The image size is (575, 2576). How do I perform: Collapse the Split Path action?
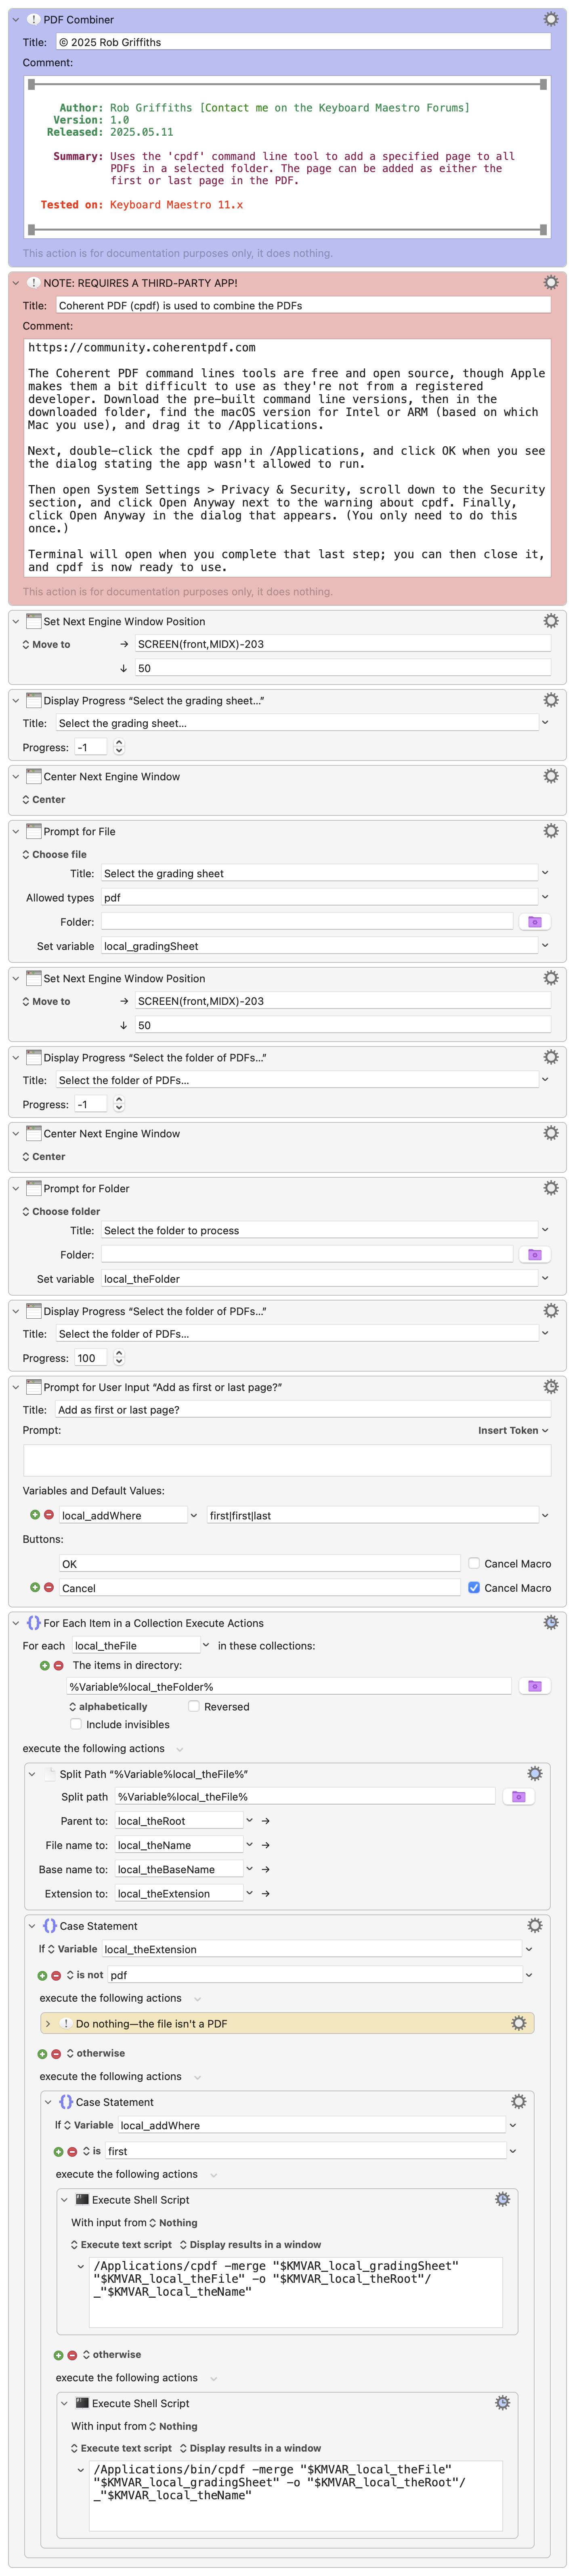(32, 1774)
